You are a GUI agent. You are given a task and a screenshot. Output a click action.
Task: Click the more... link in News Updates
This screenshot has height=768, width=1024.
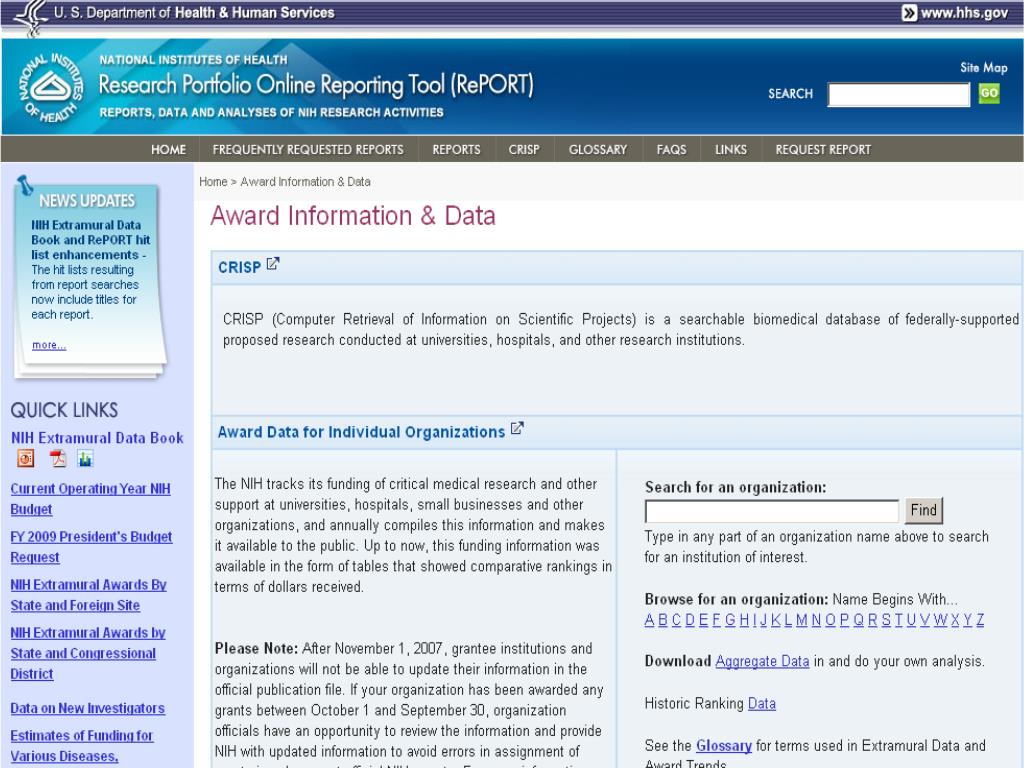click(49, 345)
